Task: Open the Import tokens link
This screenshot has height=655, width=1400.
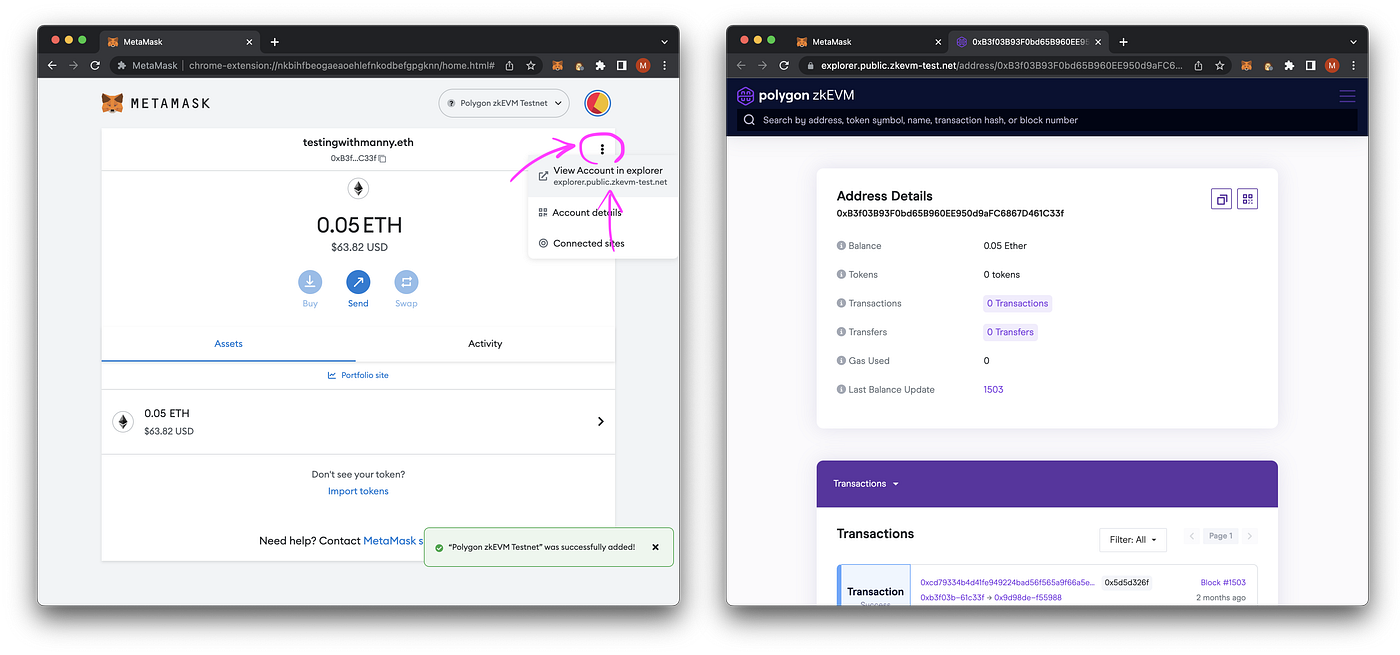Action: pos(358,490)
